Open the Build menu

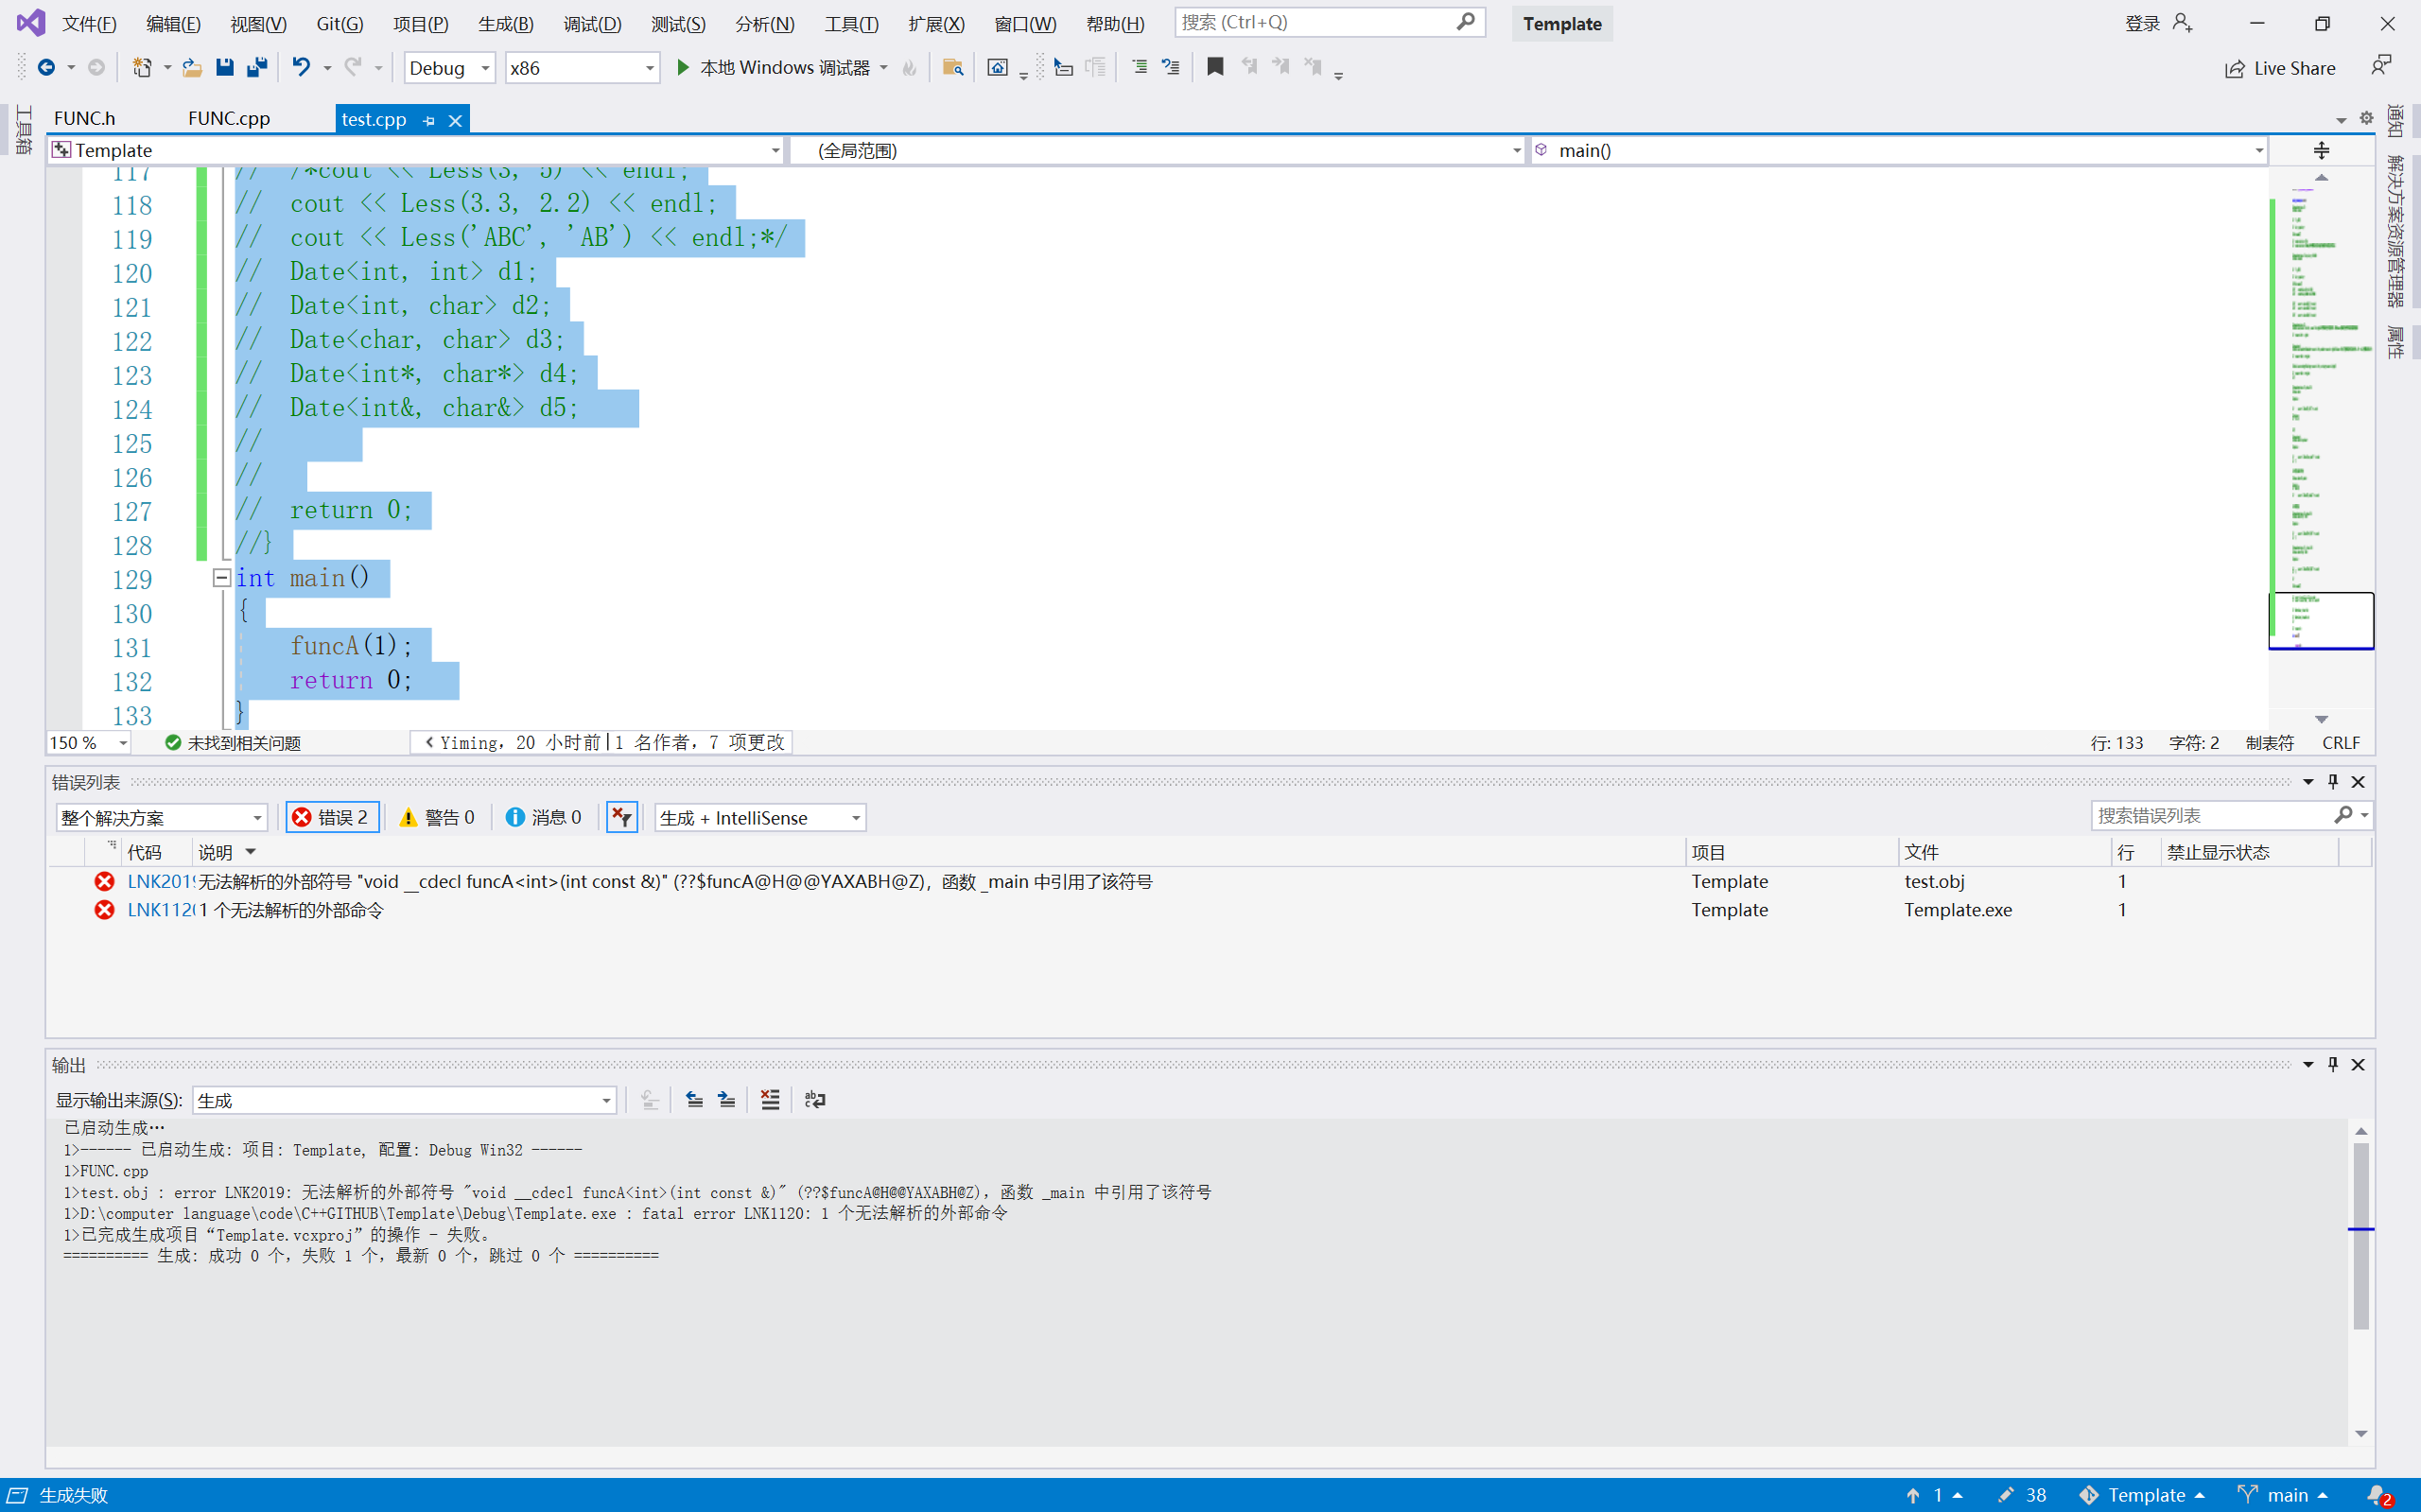(x=505, y=23)
